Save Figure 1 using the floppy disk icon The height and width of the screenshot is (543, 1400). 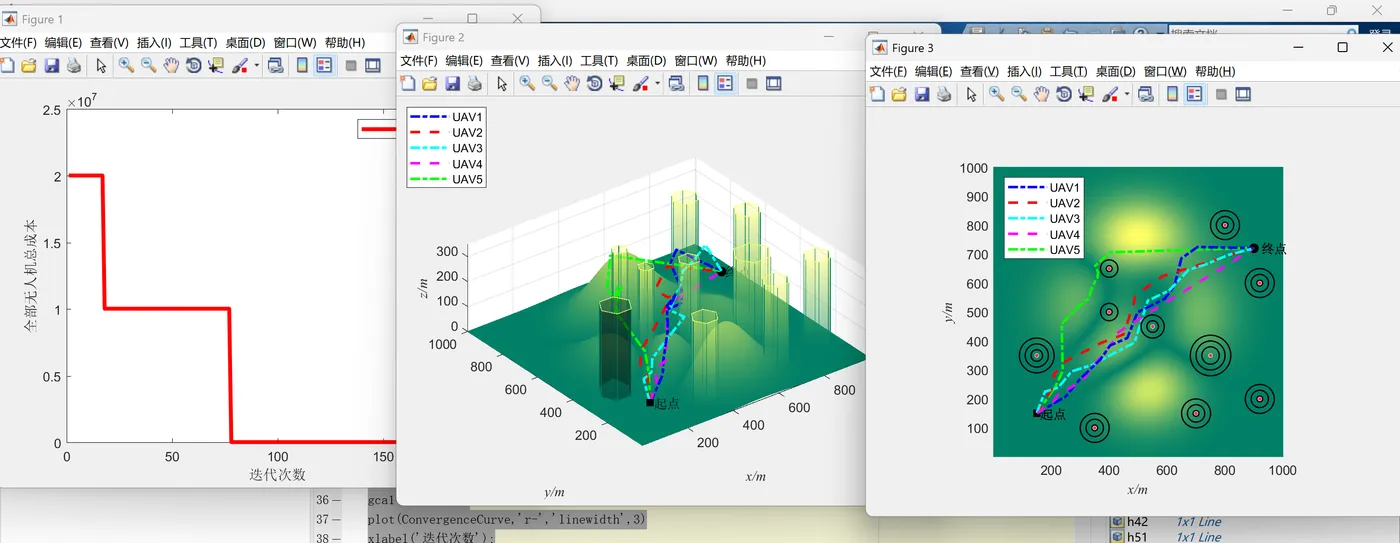[51, 66]
